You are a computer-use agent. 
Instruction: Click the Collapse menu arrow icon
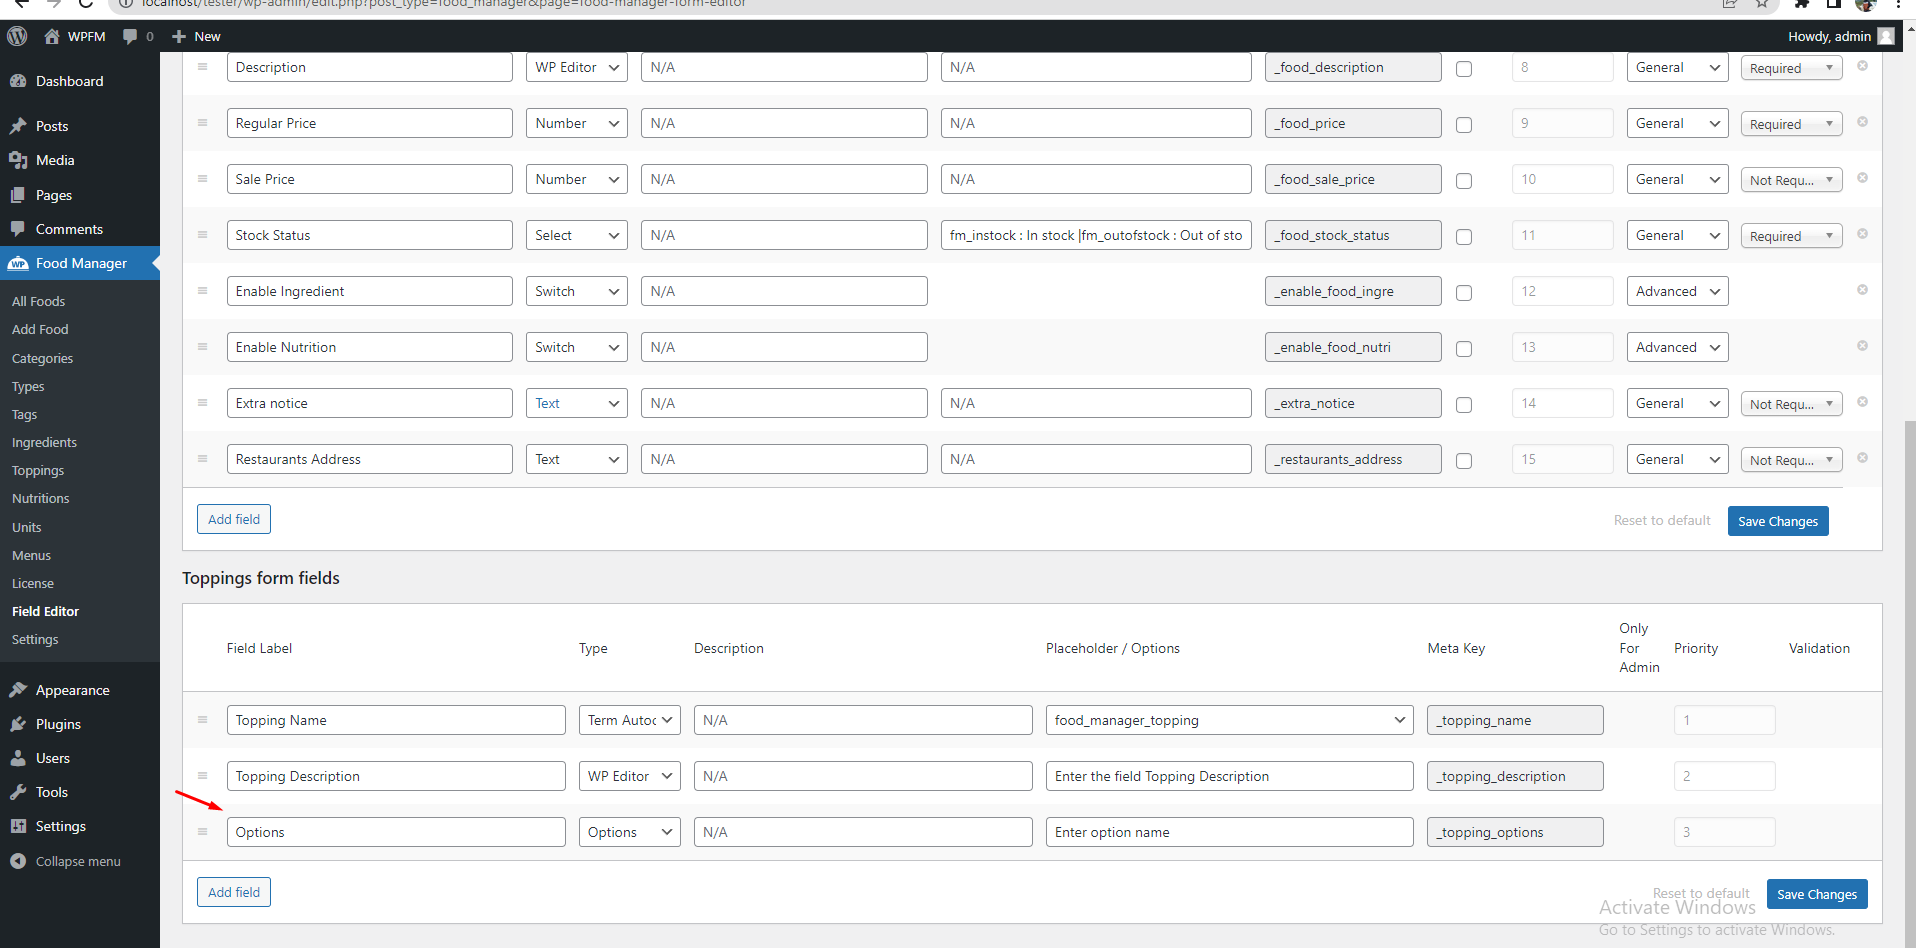click(17, 860)
